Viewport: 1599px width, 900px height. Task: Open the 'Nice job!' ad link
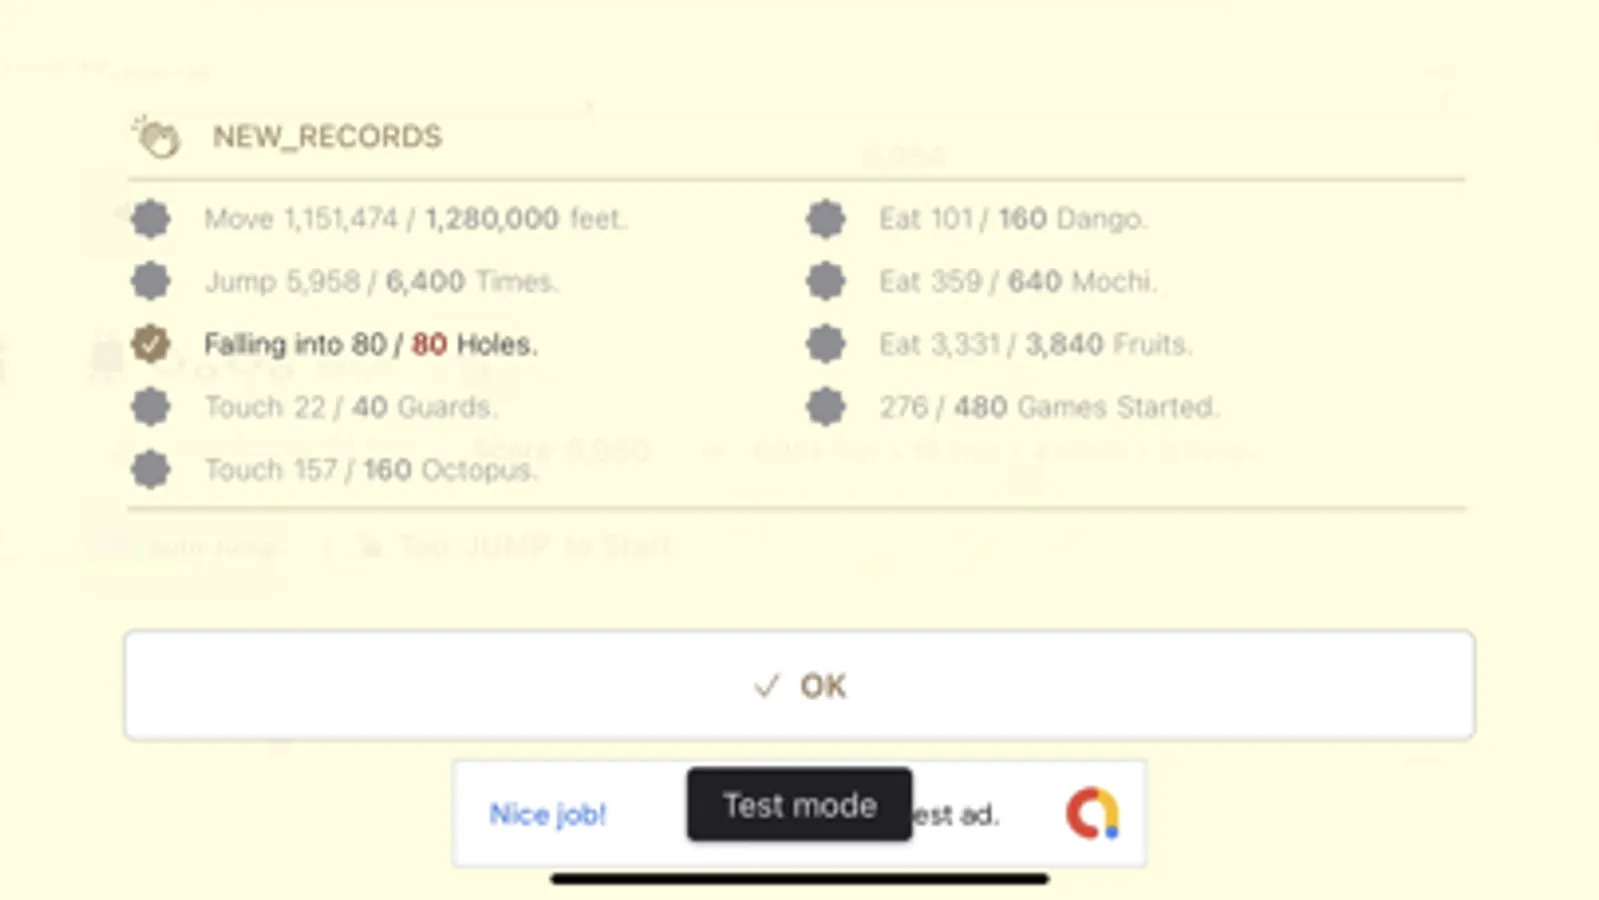pos(547,815)
